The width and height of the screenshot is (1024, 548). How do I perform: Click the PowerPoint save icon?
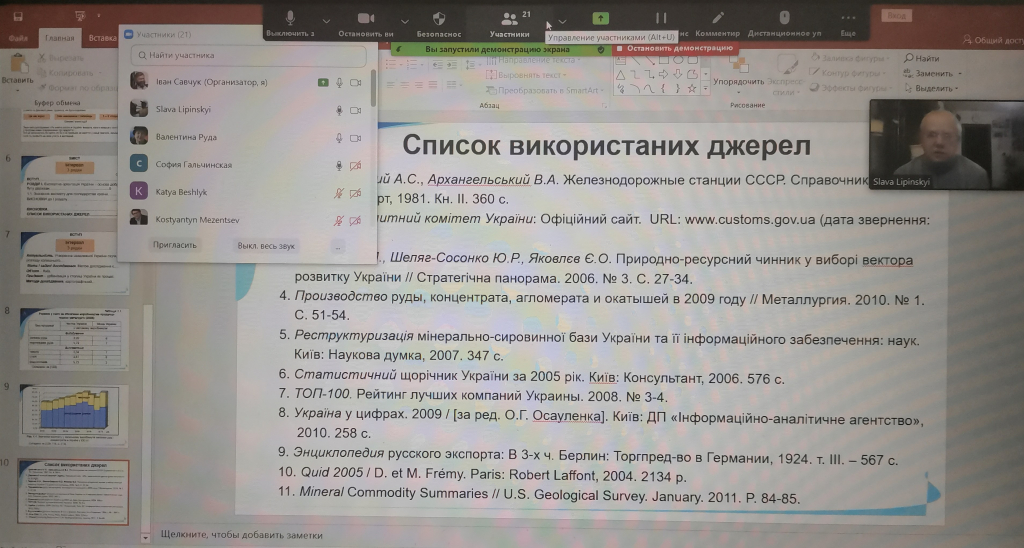[x=18, y=16]
